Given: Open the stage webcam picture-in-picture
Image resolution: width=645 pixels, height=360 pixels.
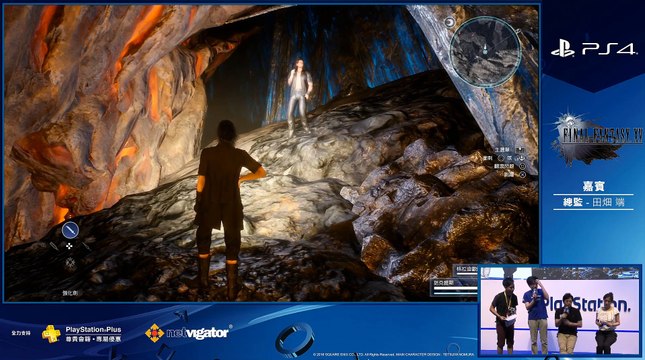Looking at the screenshot, I should pos(559,310).
